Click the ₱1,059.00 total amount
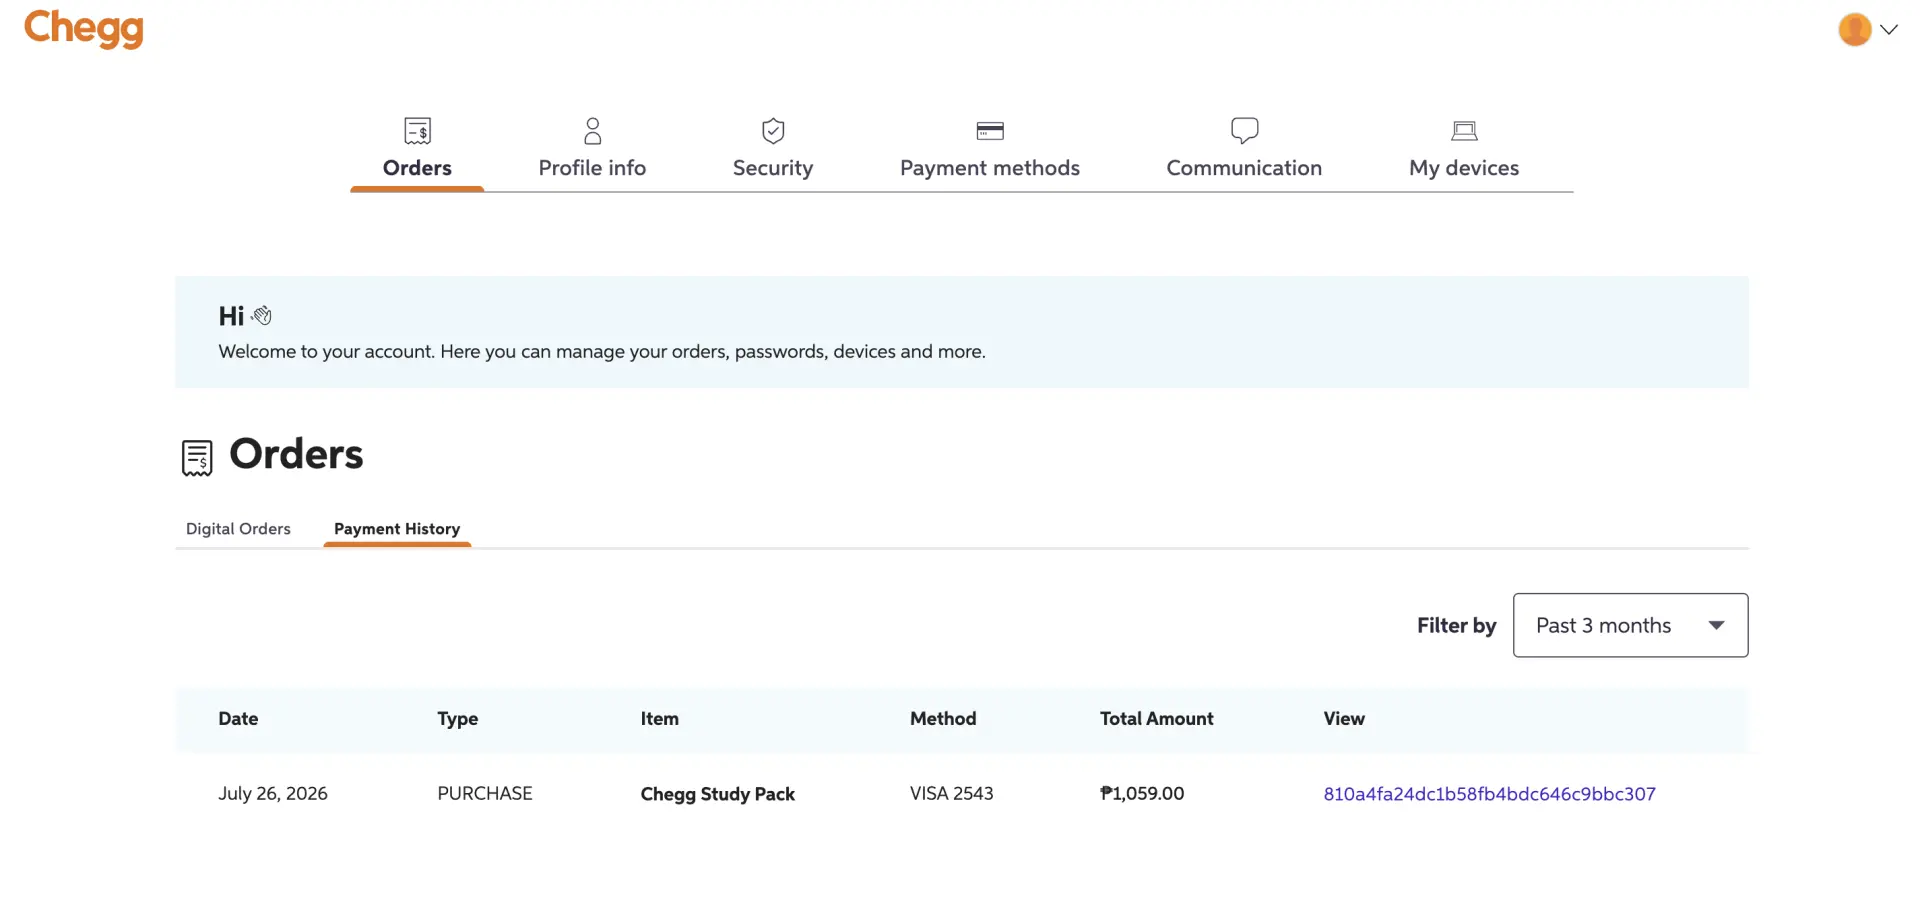The height and width of the screenshot is (919, 1920). point(1142,794)
